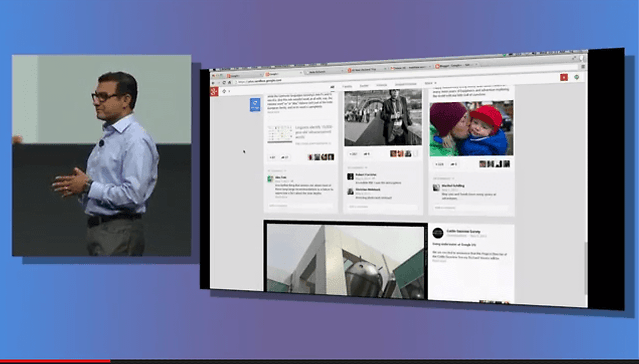639x364 pixels.
Task: Click commenter avatar under baby photo post
Action: (436, 188)
